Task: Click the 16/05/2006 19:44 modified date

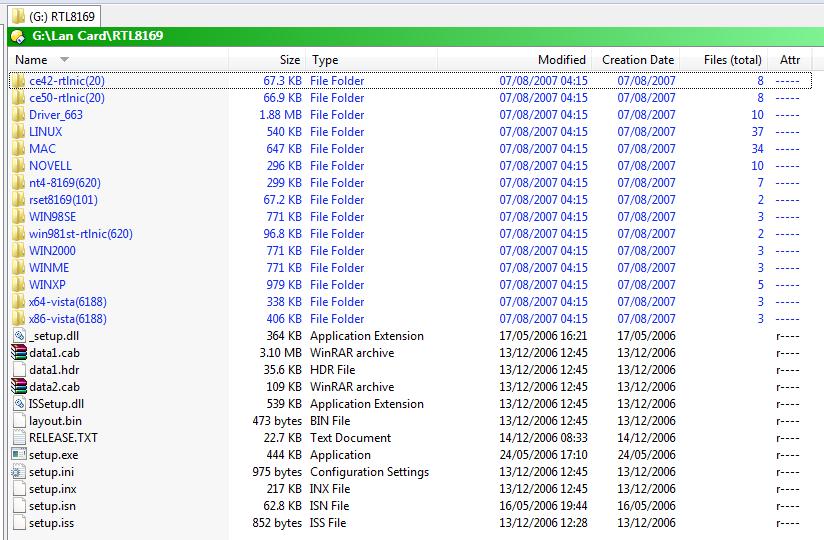Action: click(x=543, y=505)
